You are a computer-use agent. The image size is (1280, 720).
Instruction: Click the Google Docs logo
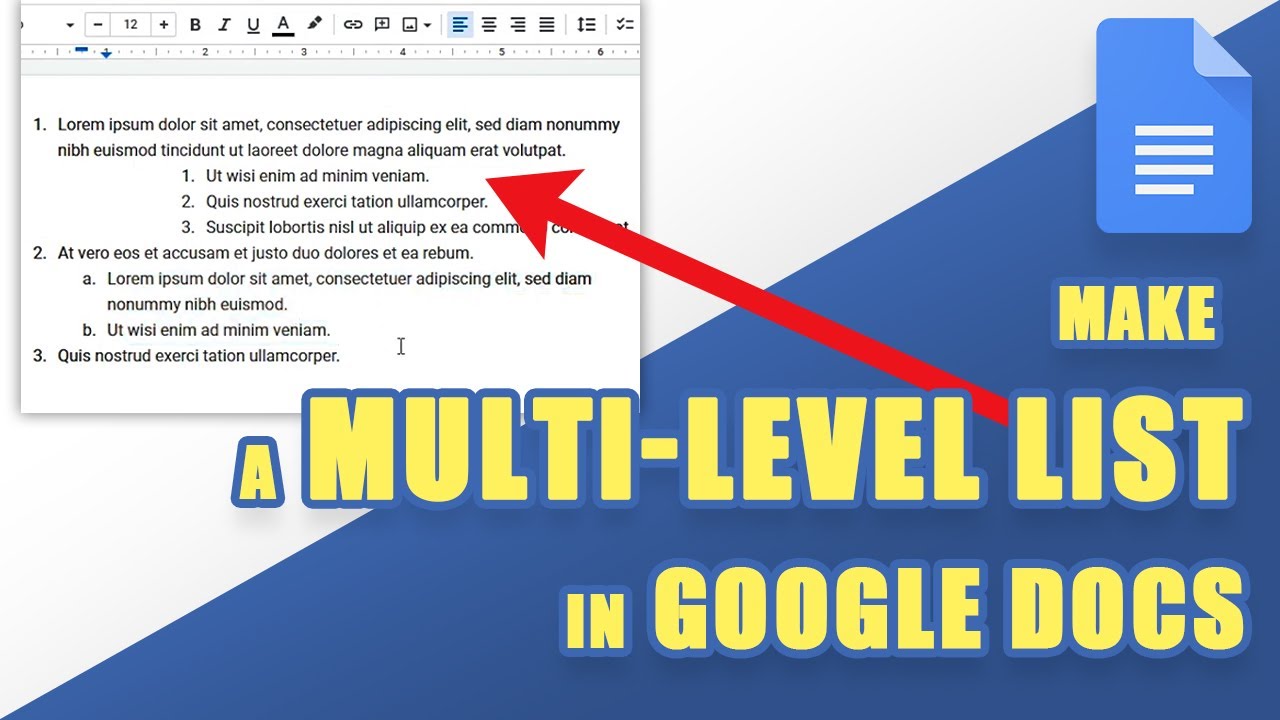click(x=1174, y=126)
